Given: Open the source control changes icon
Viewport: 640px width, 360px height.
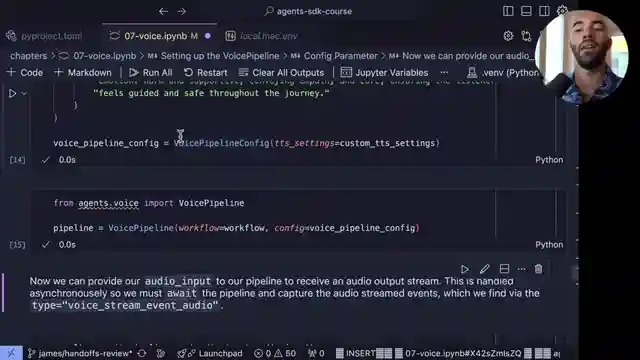Looking at the screenshot, I should pos(526,36).
